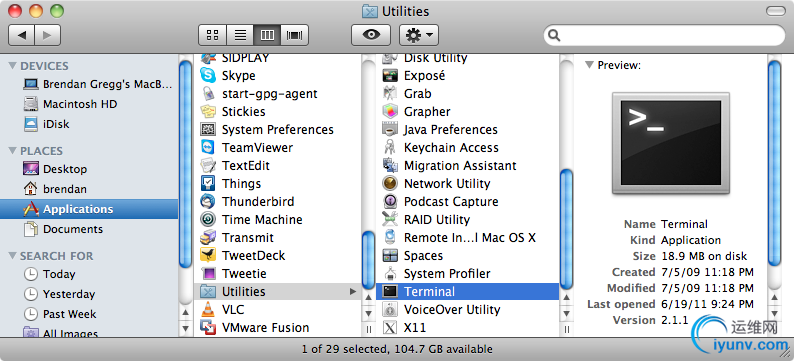Open the Action gear dropdown menu

(419, 35)
